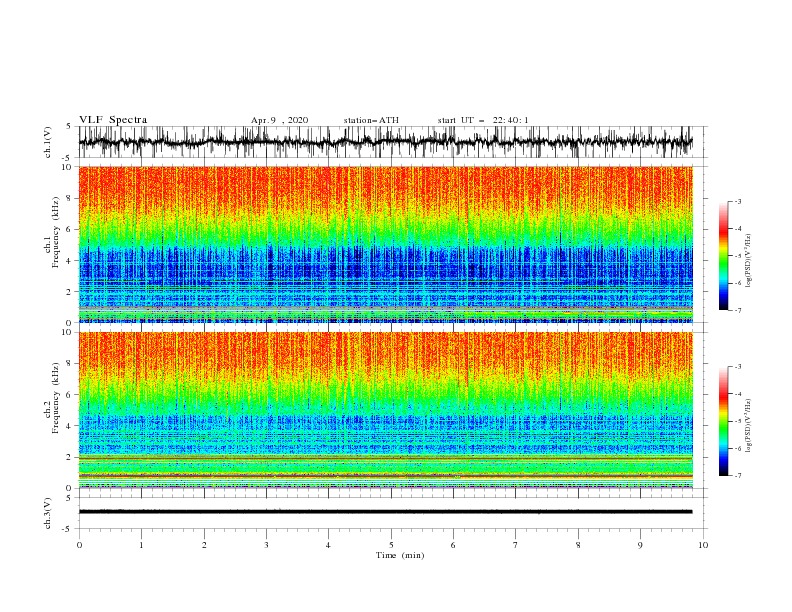792x612 pixels.
Task: Click ch.1 frequency tick label "2"
Action: pyautogui.click(x=69, y=291)
